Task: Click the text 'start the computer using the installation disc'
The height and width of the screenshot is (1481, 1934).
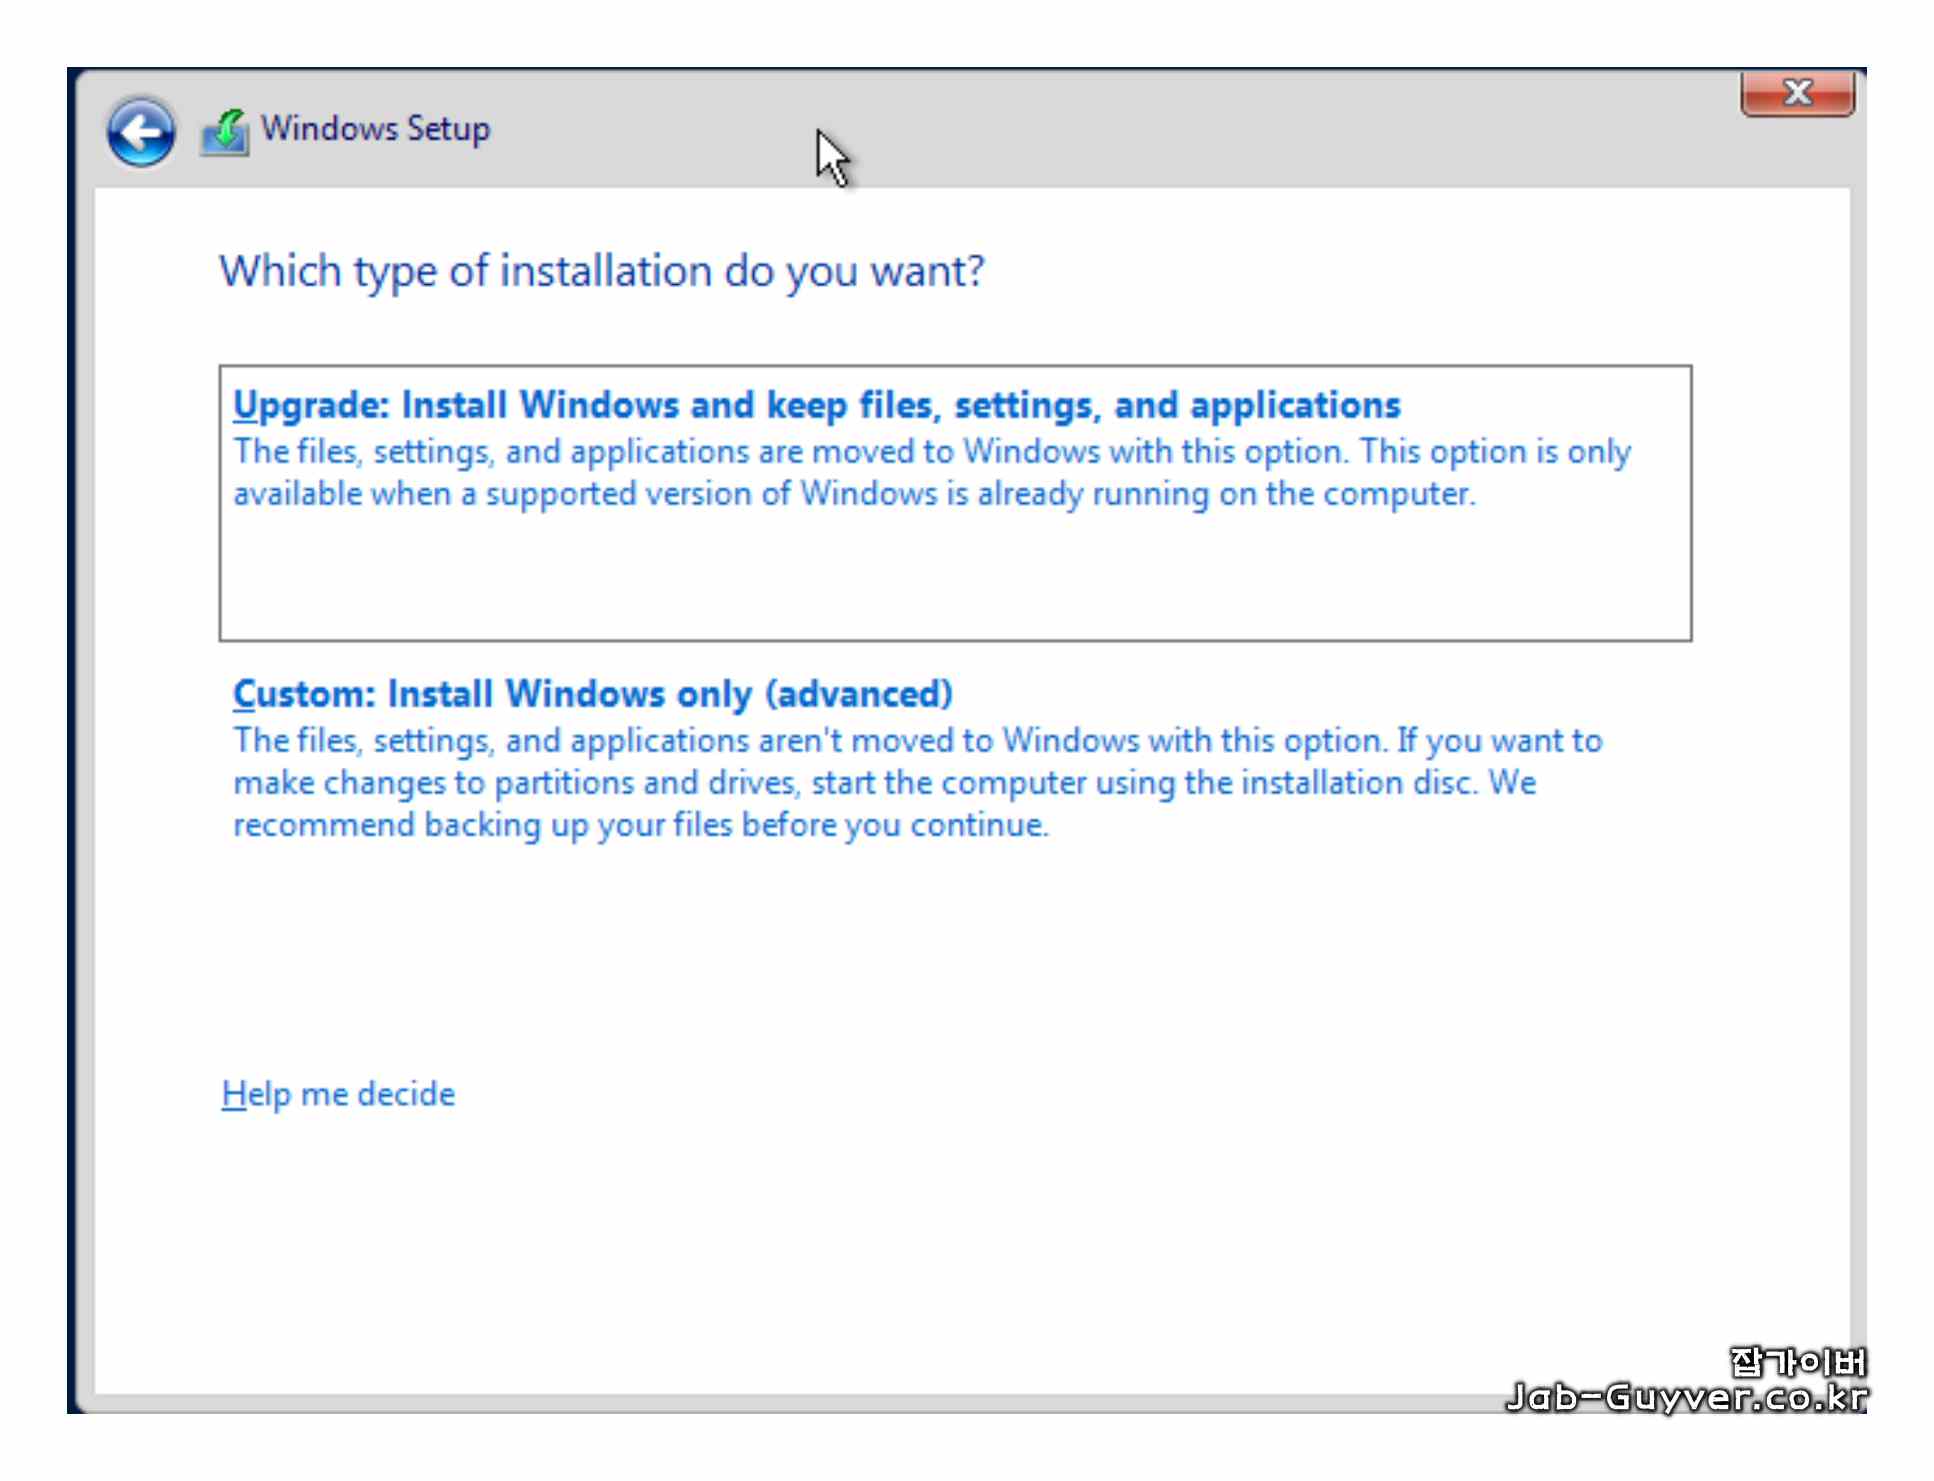Action: (x=1142, y=783)
